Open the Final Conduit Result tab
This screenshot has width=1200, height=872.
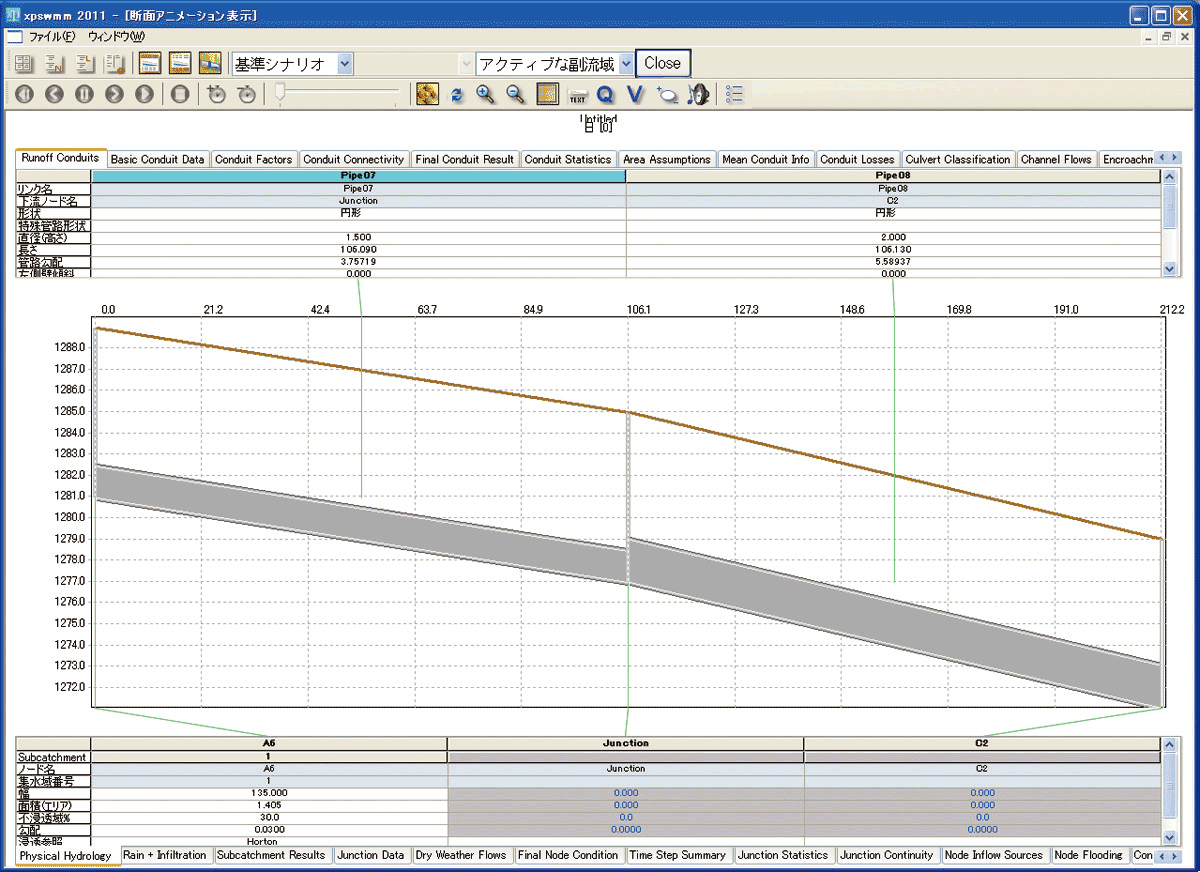tap(465, 159)
